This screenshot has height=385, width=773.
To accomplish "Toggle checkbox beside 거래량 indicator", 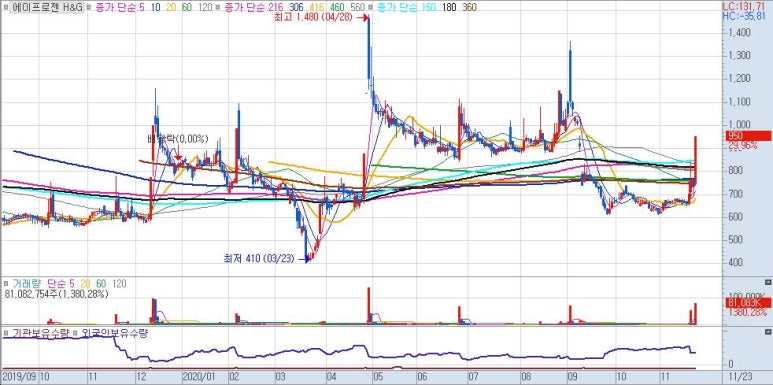I will point(6,284).
